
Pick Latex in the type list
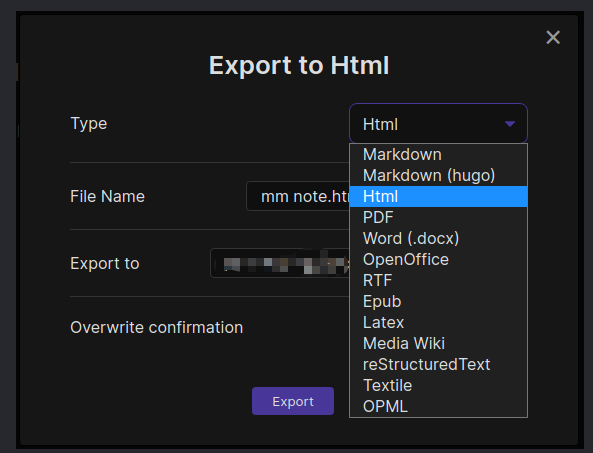438,323
